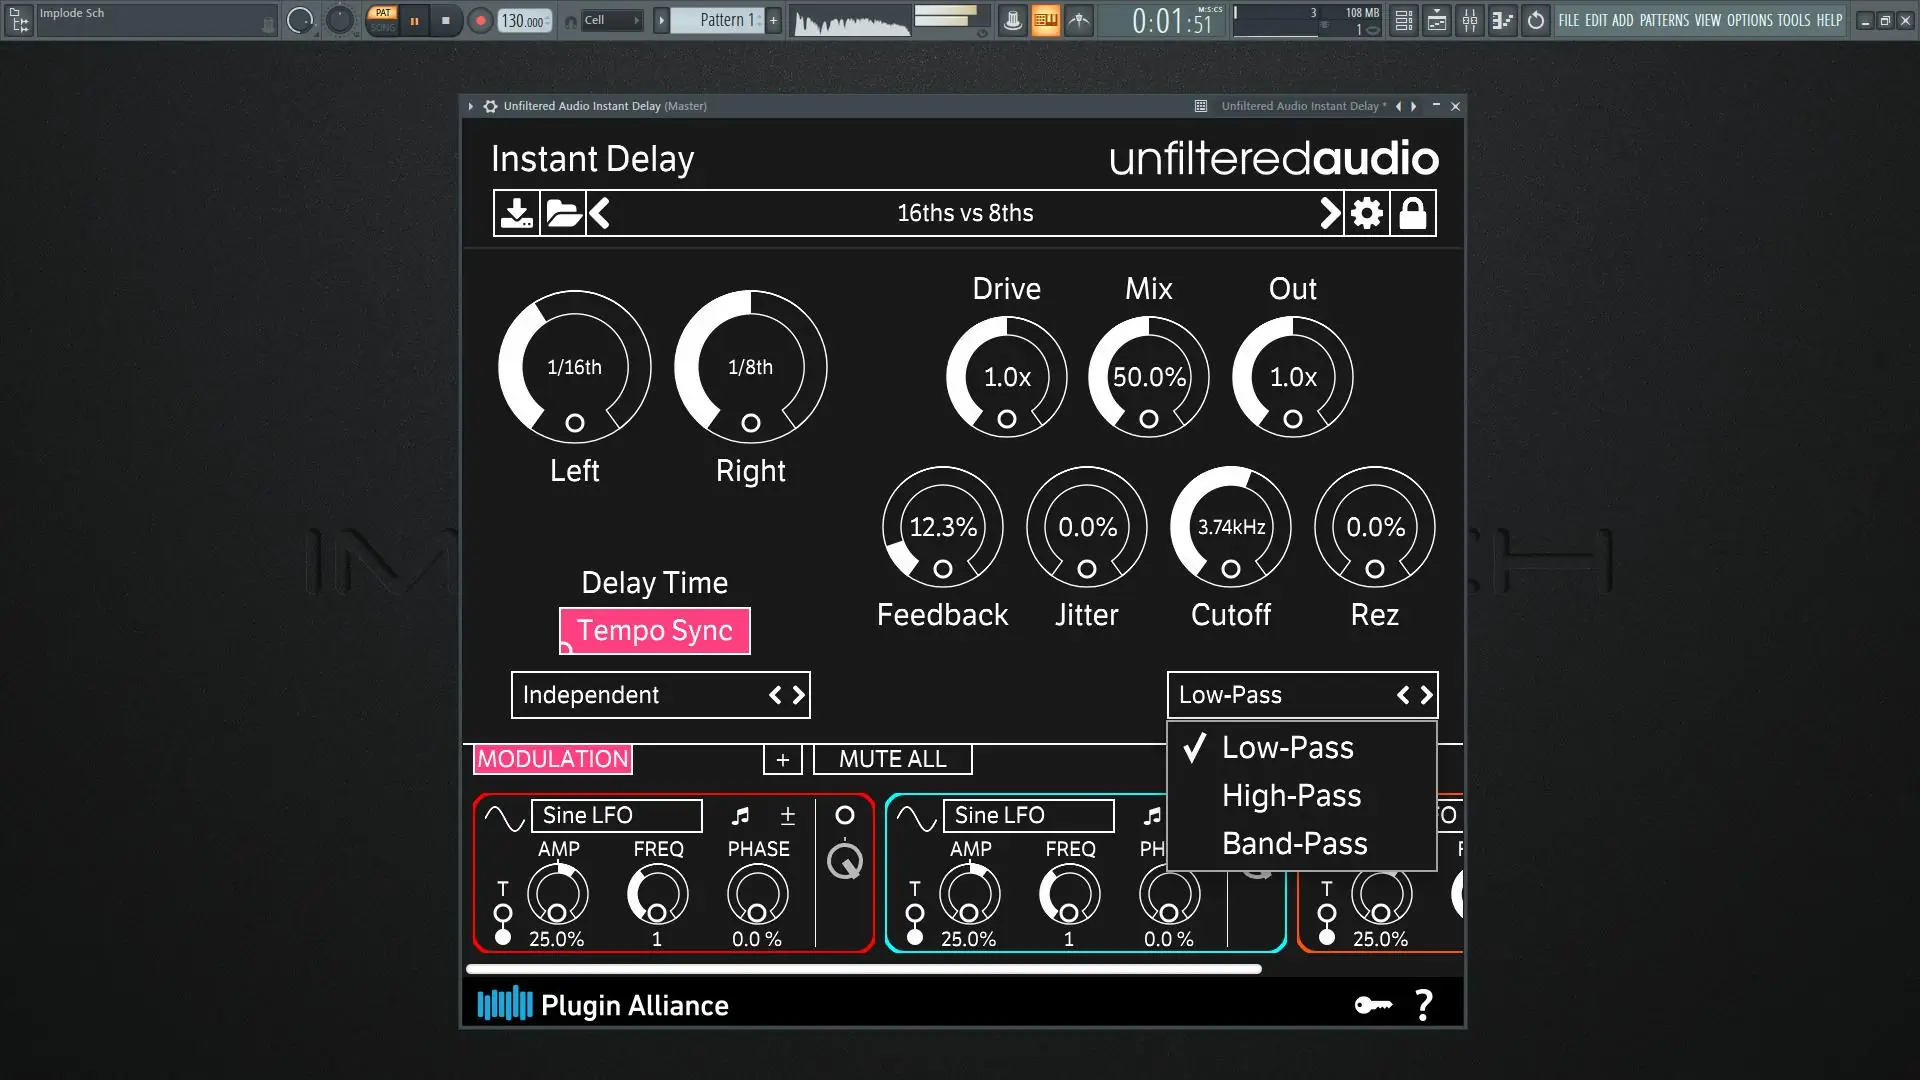This screenshot has width=1920, height=1080.
Task: Open plugin settings via the gear icon
Action: tap(1367, 212)
